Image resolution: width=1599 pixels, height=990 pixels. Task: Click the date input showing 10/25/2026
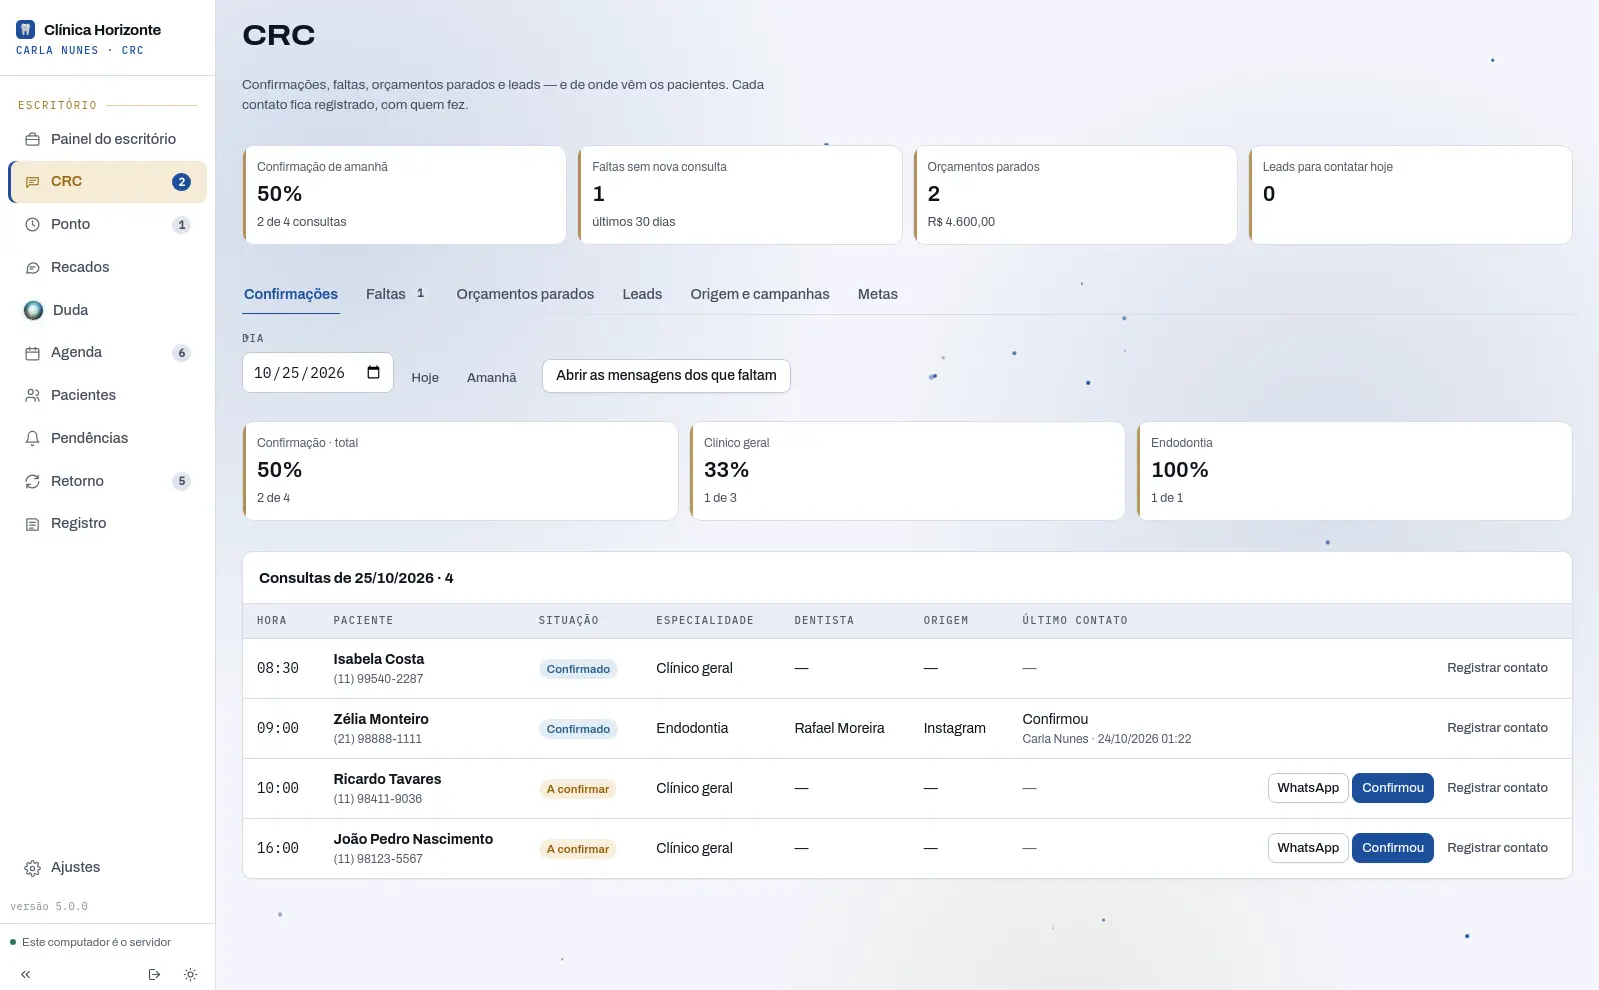[x=317, y=373]
